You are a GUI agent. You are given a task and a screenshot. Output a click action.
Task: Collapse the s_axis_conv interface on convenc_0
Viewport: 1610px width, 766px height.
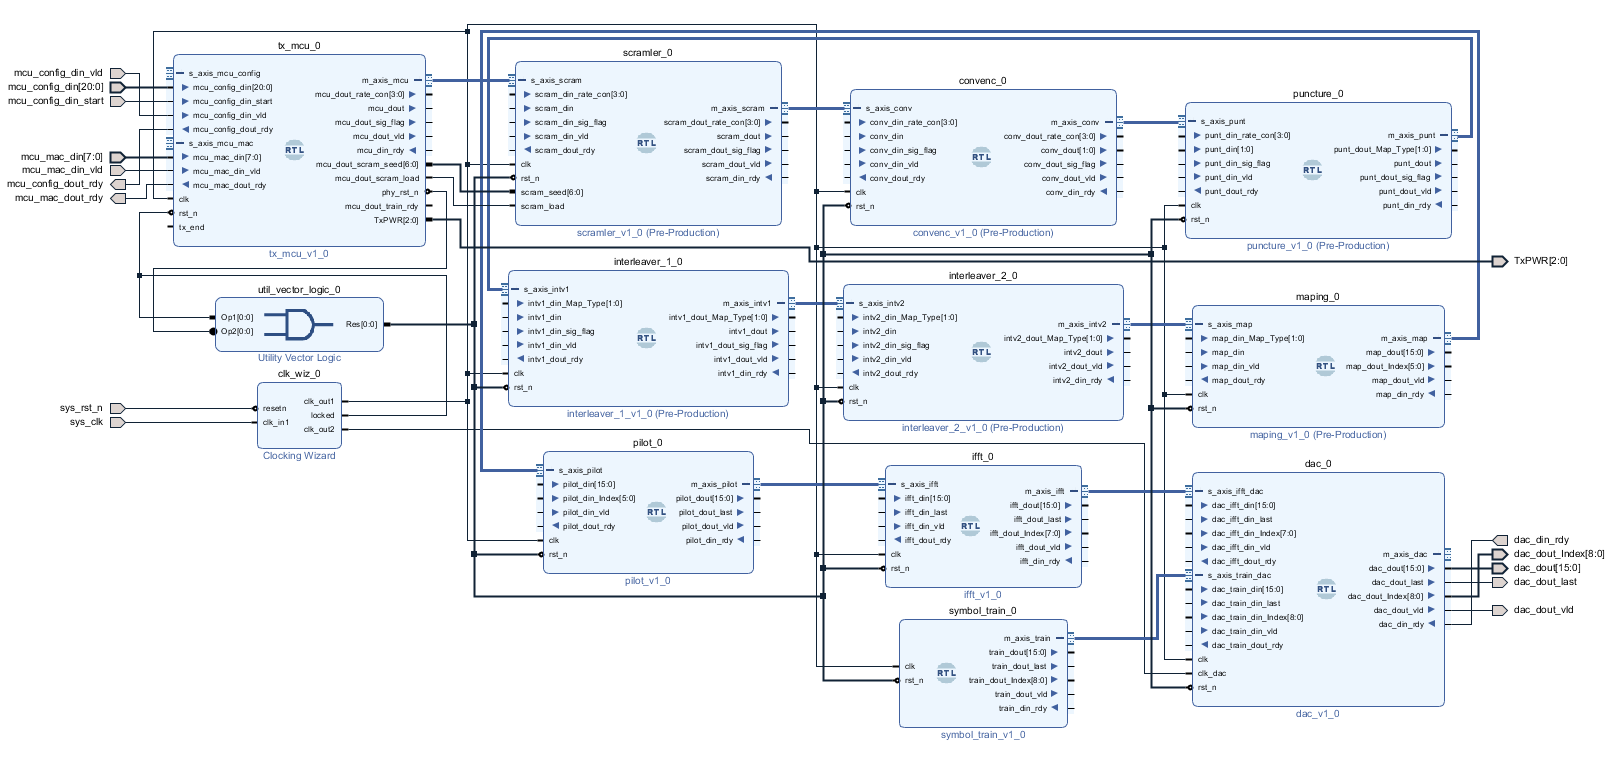[x=857, y=108]
